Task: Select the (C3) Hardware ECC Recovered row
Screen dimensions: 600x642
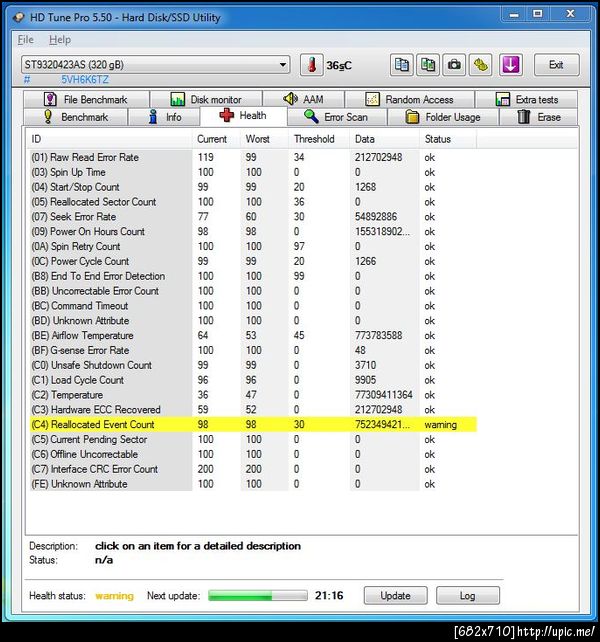Action: point(253,410)
